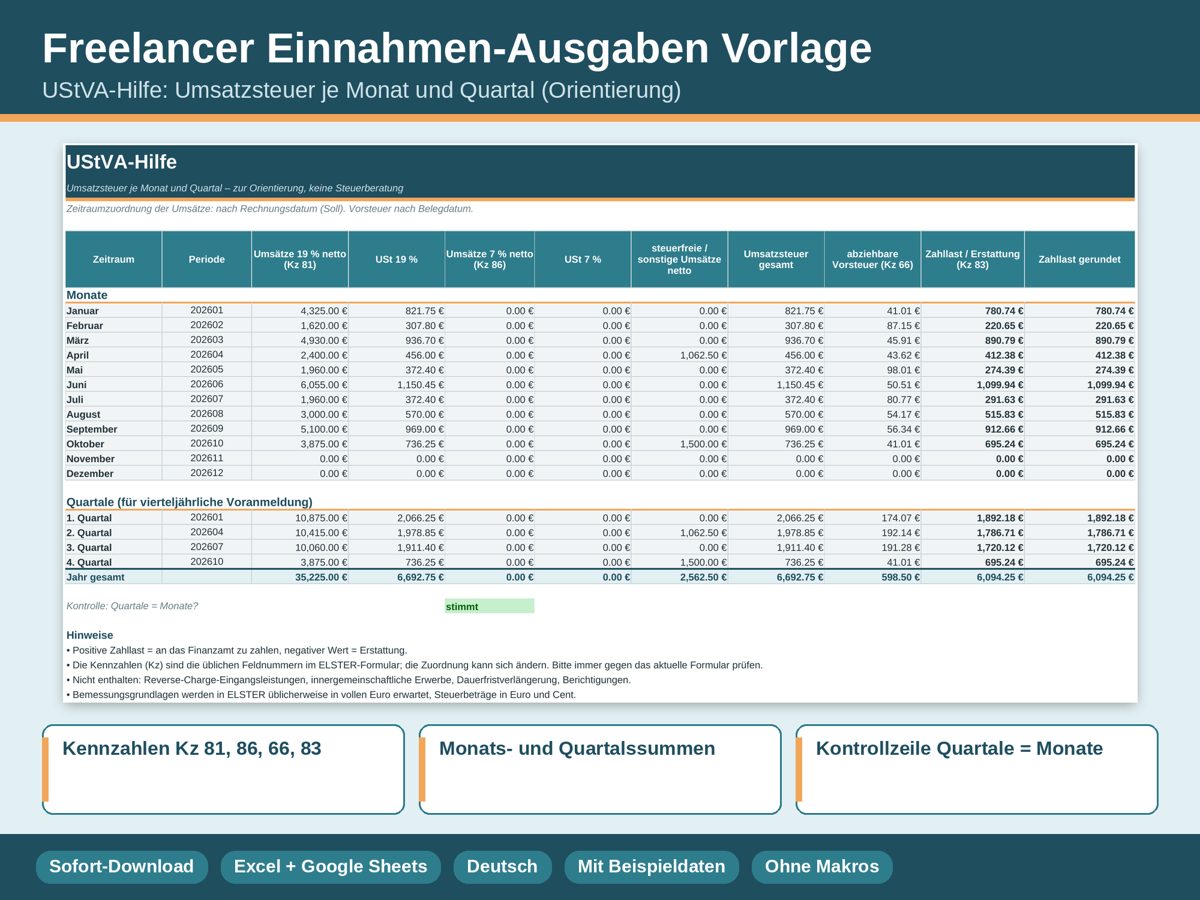The image size is (1200, 900).
Task: Click the Juni revenue value 6,055.00 €
Action: click(300, 385)
